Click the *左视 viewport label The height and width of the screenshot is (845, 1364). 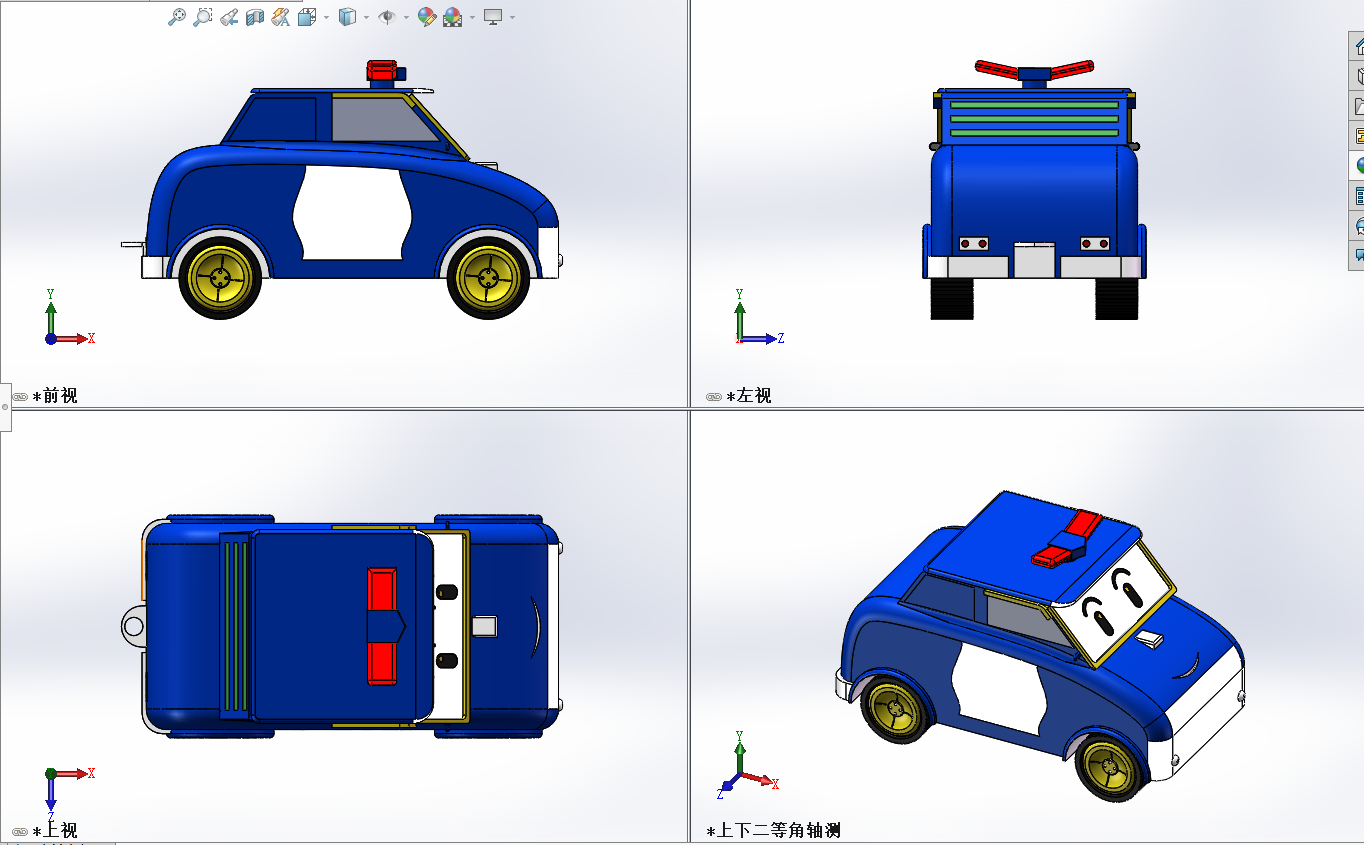coord(749,396)
